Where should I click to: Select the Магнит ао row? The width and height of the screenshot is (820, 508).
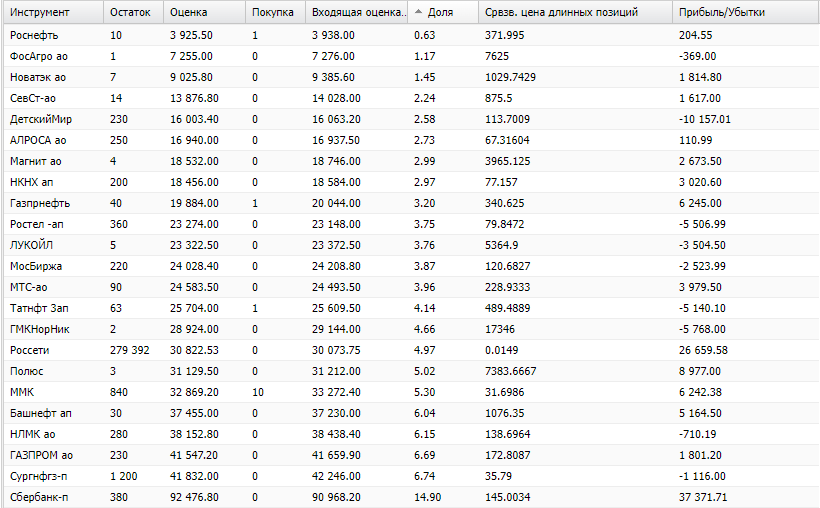click(411, 161)
